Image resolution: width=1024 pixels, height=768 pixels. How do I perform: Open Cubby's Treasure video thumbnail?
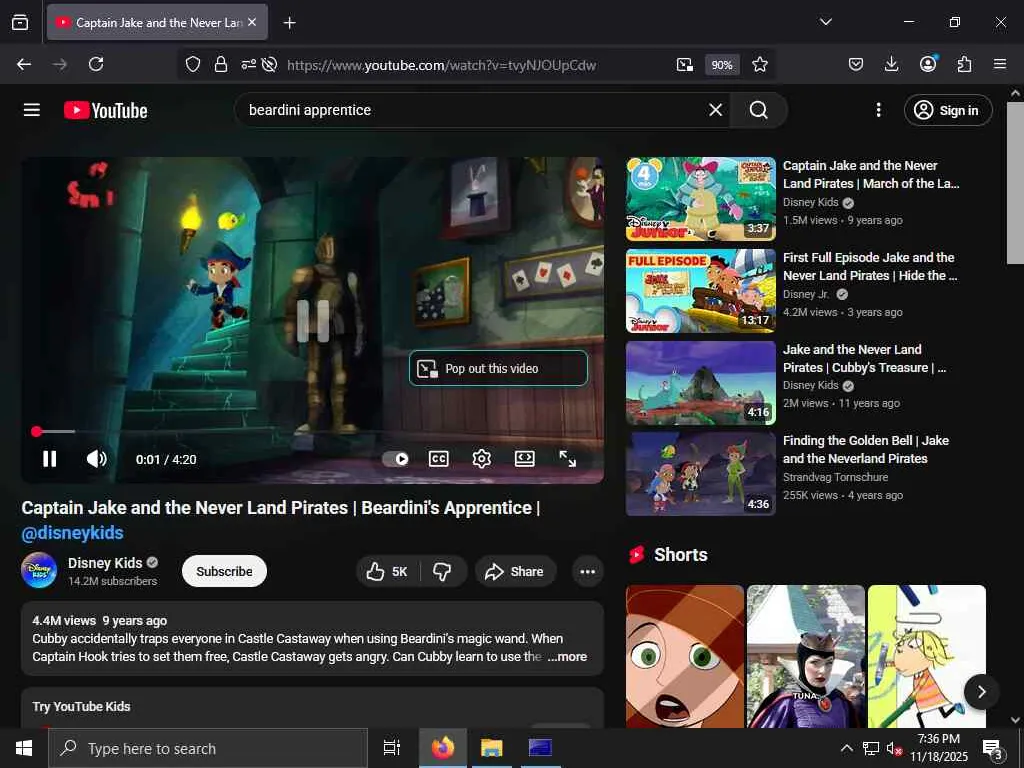(x=701, y=383)
